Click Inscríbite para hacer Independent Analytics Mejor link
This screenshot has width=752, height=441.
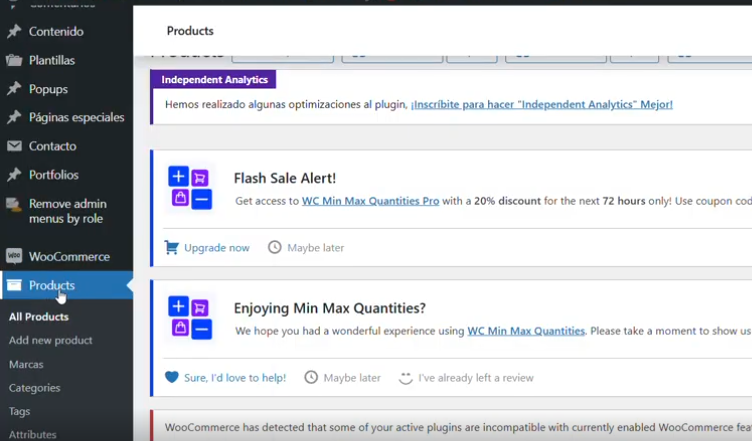tap(541, 104)
